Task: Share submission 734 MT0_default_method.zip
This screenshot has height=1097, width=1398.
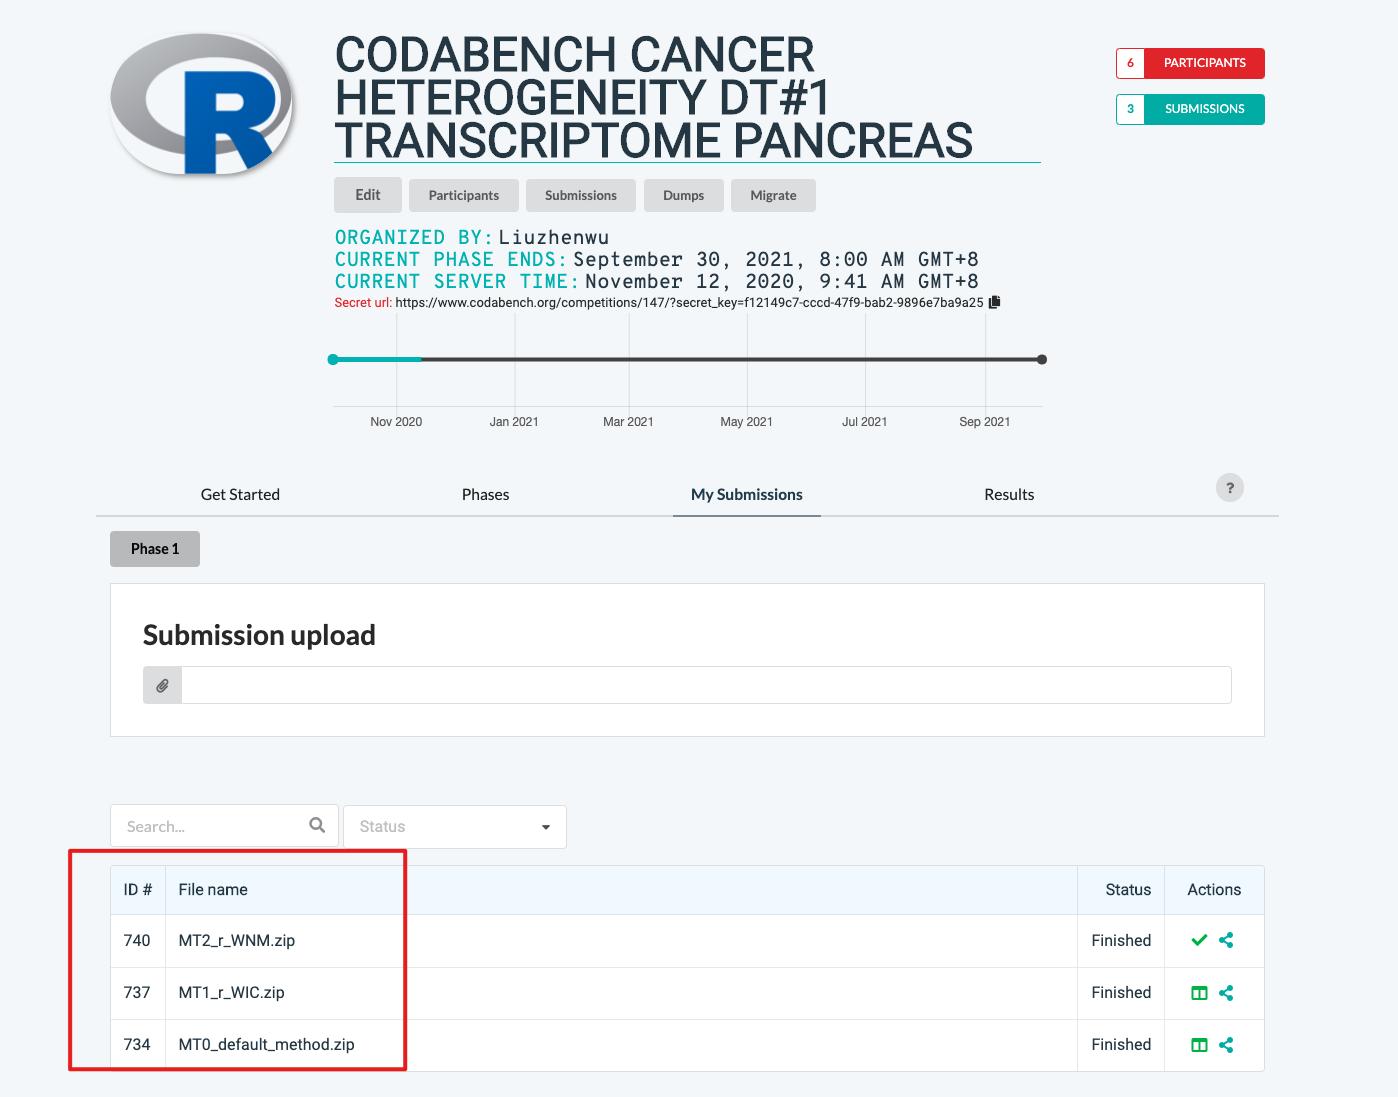Action: (x=1226, y=1045)
